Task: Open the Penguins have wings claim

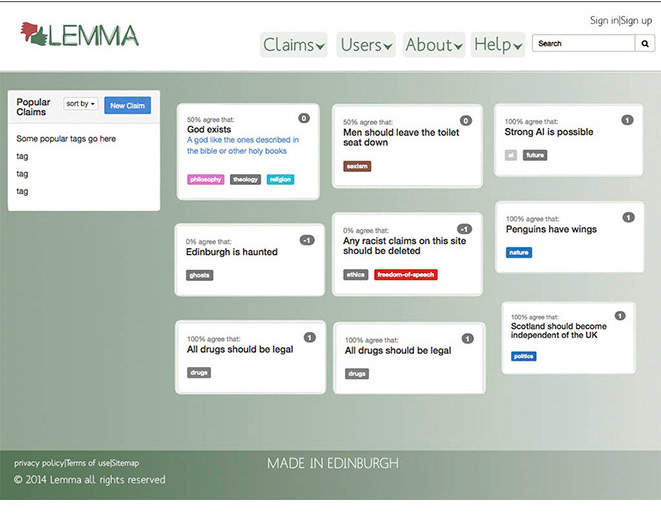Action: pyautogui.click(x=551, y=229)
